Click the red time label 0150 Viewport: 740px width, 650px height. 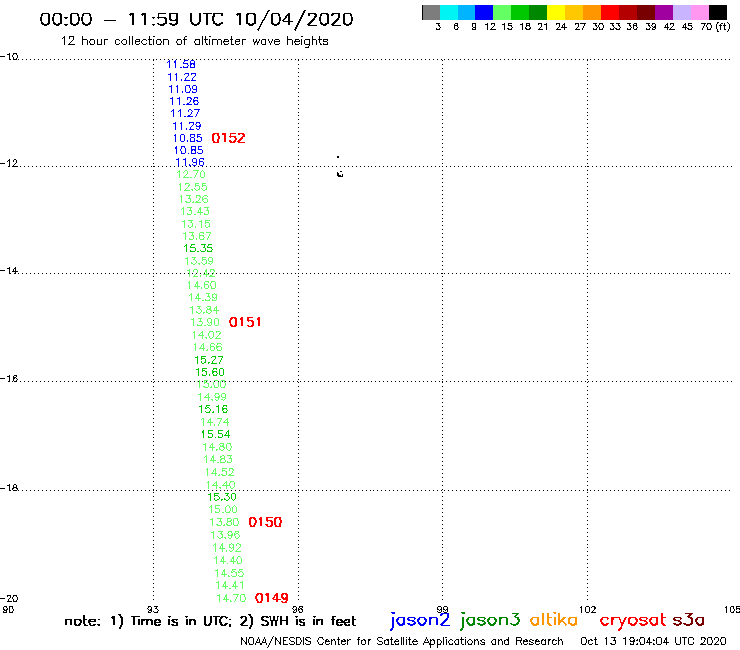[265, 522]
